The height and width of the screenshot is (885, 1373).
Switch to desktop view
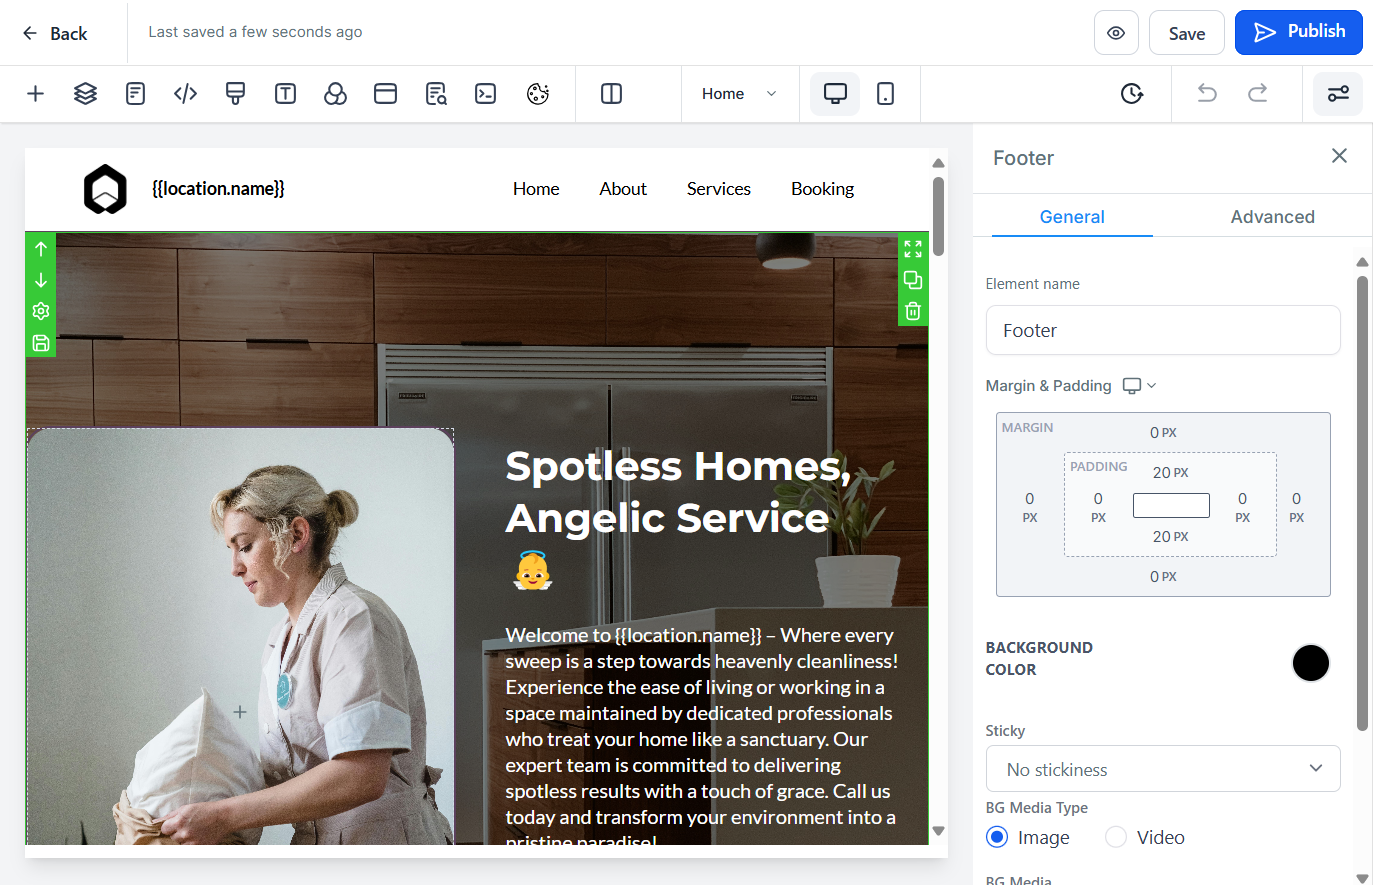point(835,94)
